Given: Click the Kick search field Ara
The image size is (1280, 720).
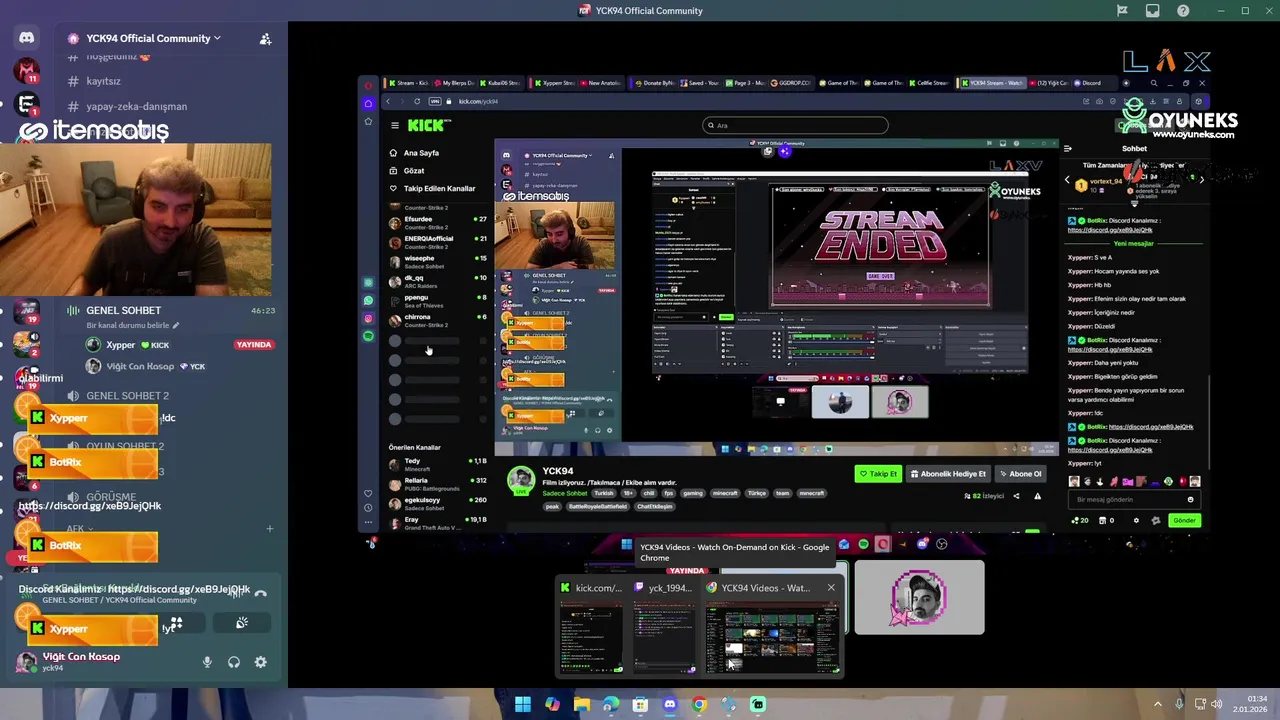Looking at the screenshot, I should click(795, 125).
